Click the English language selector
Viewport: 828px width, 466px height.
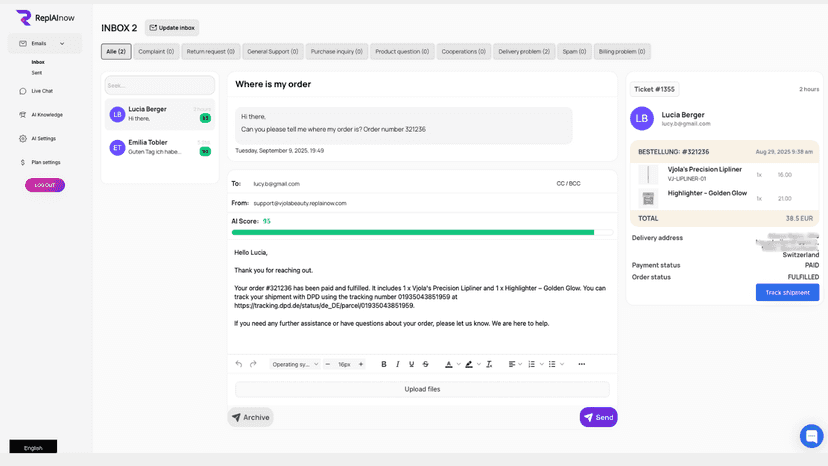[33, 447]
